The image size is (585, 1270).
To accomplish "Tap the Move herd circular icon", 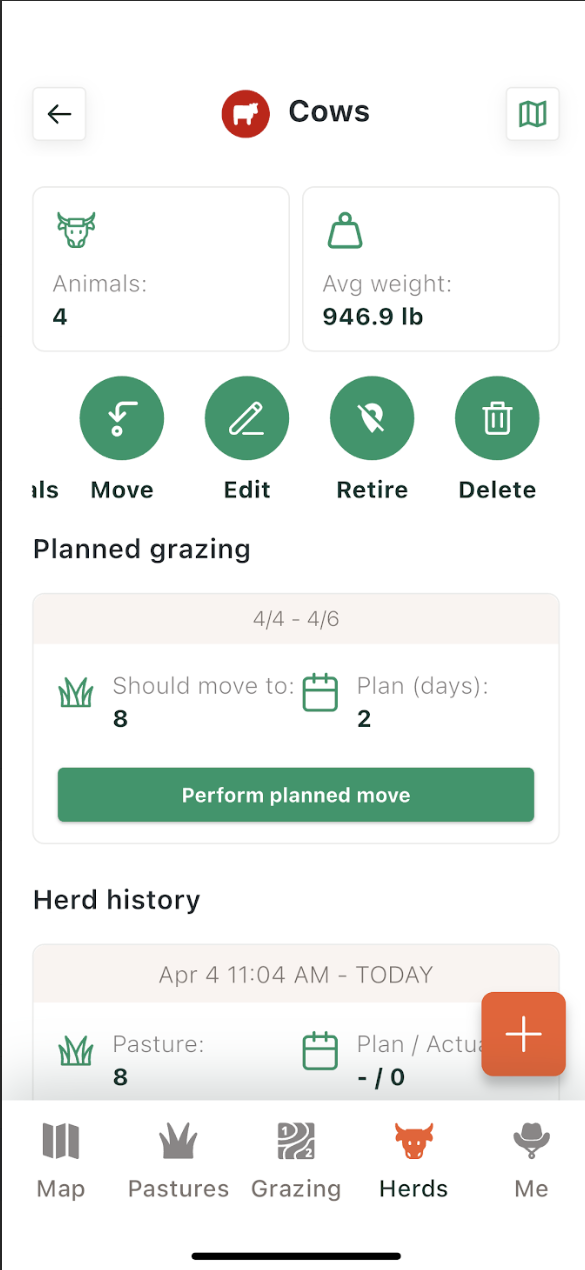I will [122, 419].
